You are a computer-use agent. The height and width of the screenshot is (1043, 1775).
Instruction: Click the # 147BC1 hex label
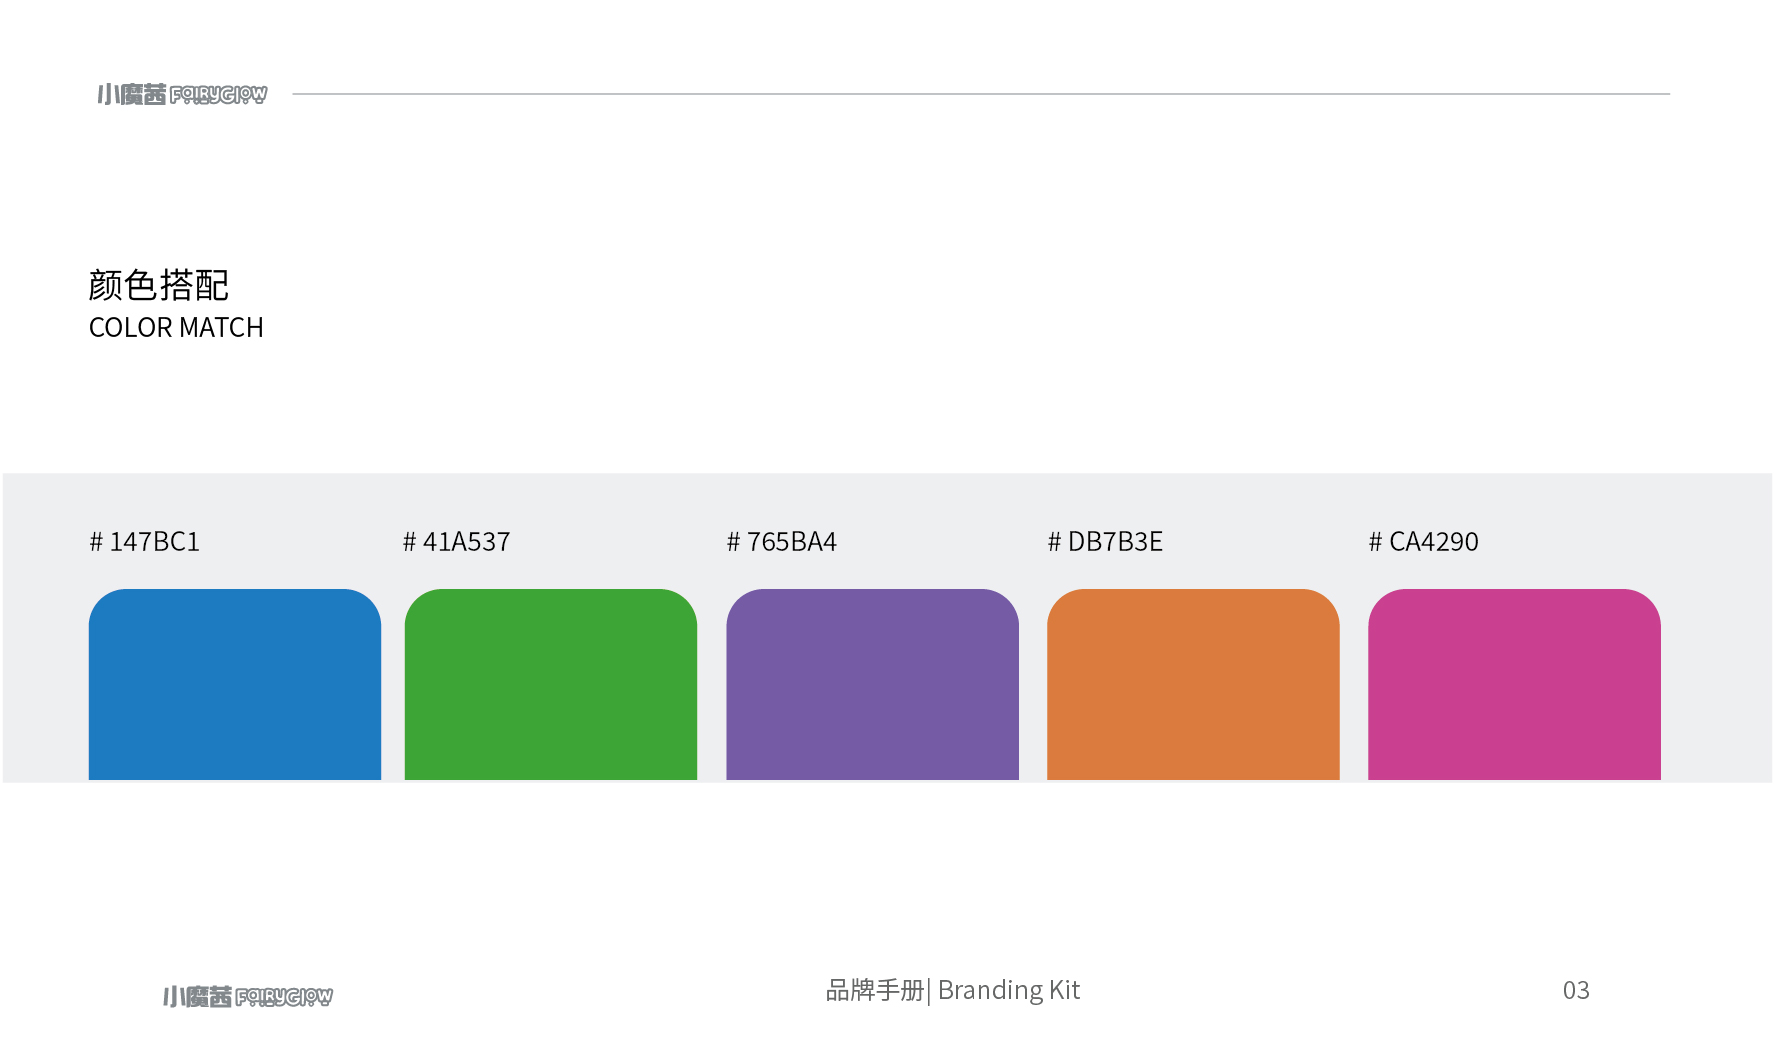[145, 542]
